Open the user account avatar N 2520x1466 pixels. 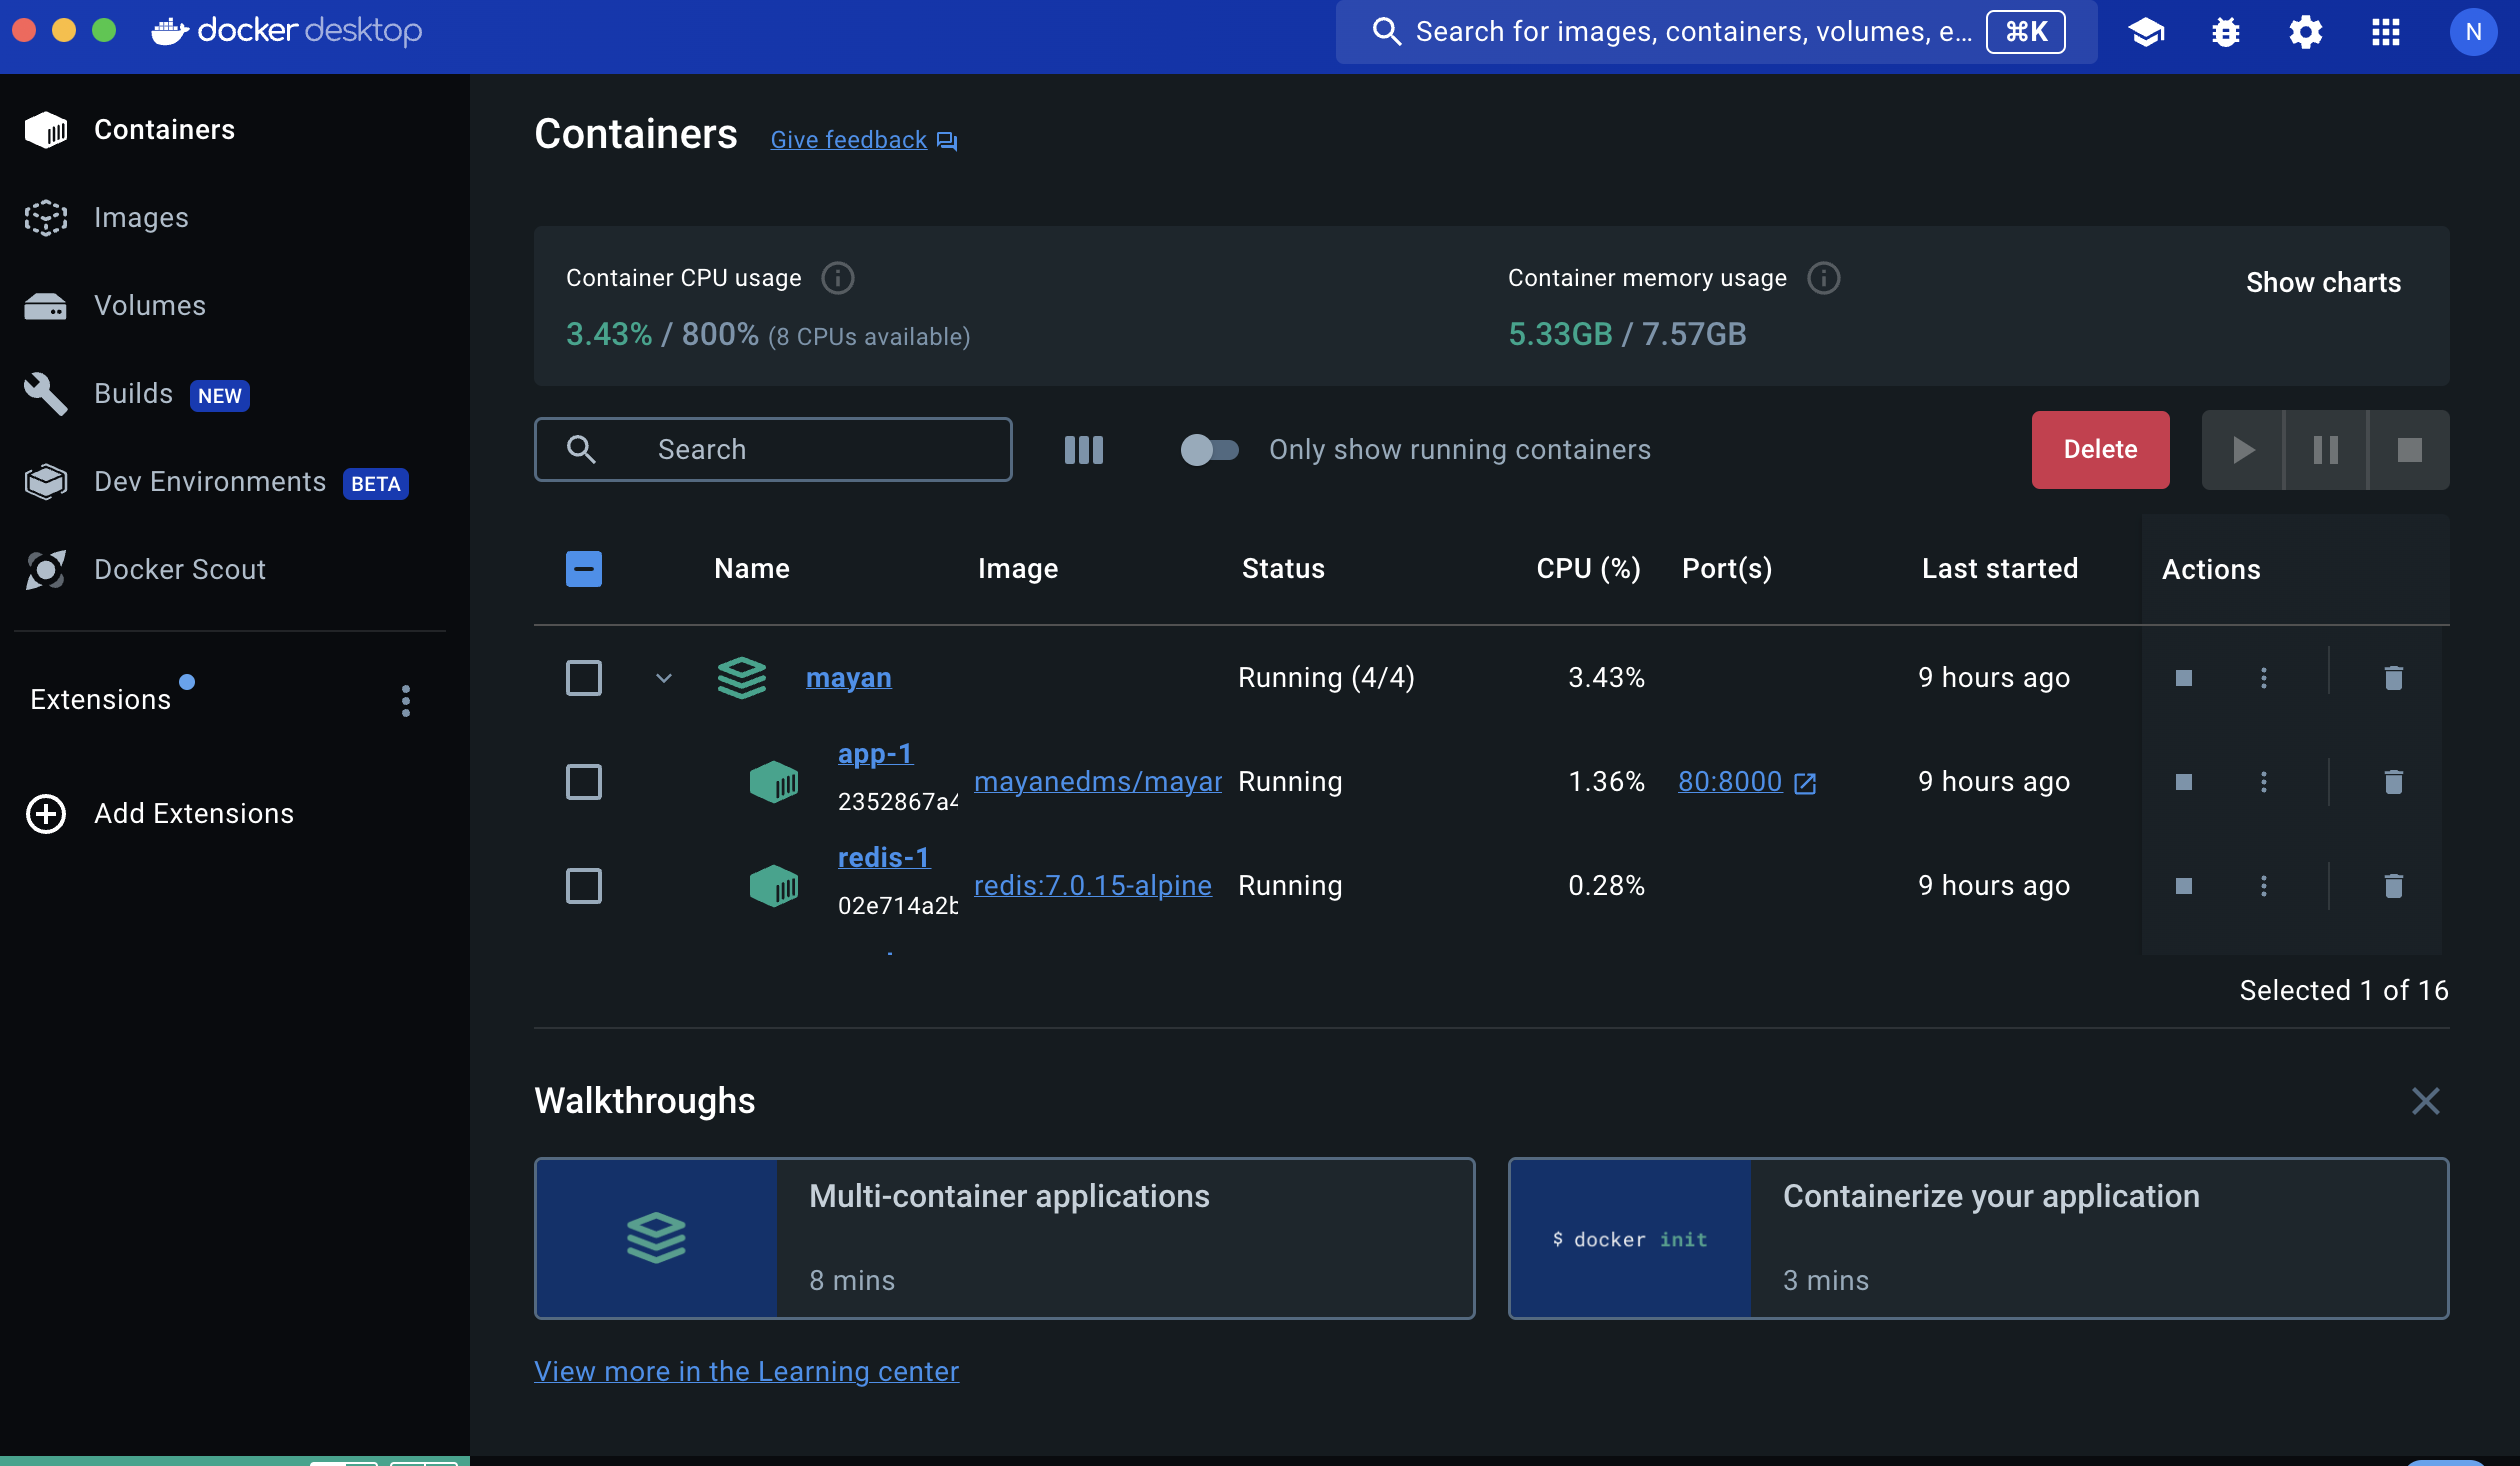2473,32
